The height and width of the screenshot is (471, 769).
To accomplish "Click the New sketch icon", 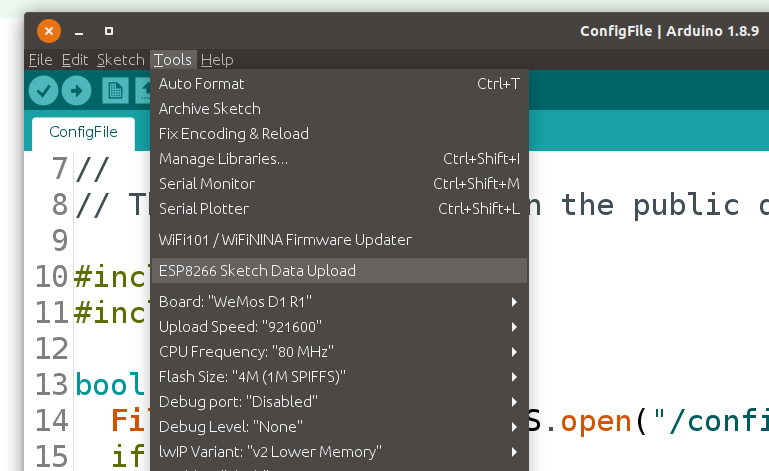I will [116, 90].
